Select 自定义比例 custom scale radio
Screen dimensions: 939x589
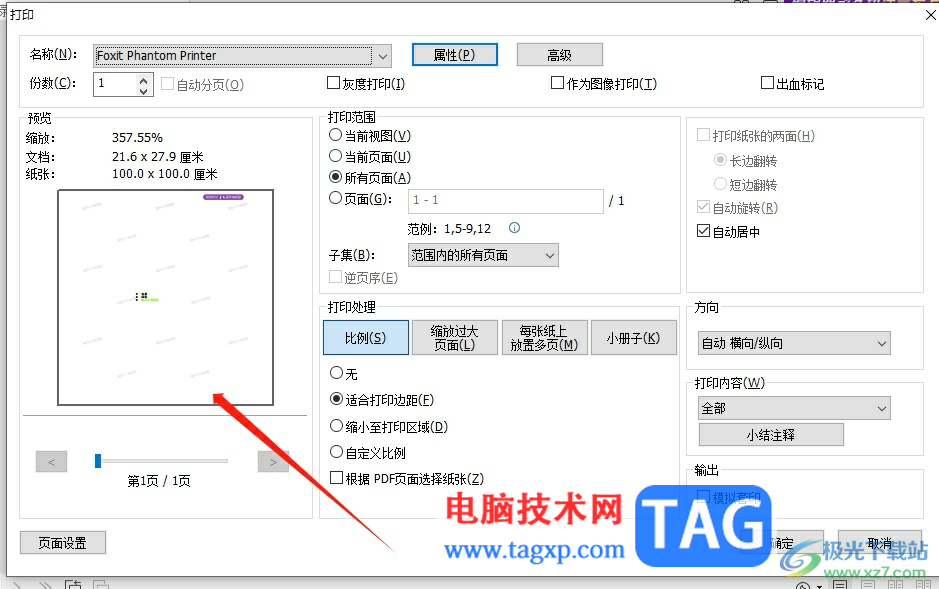pyautogui.click(x=337, y=452)
